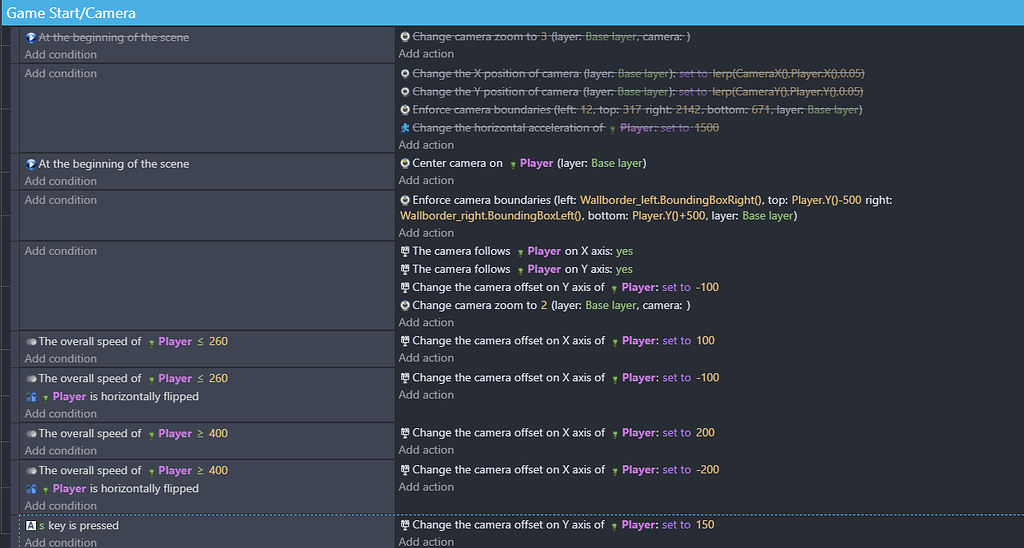Add condition to the 'camera follows Player' event
Viewport: 1024px width, 548px height.
coord(61,251)
